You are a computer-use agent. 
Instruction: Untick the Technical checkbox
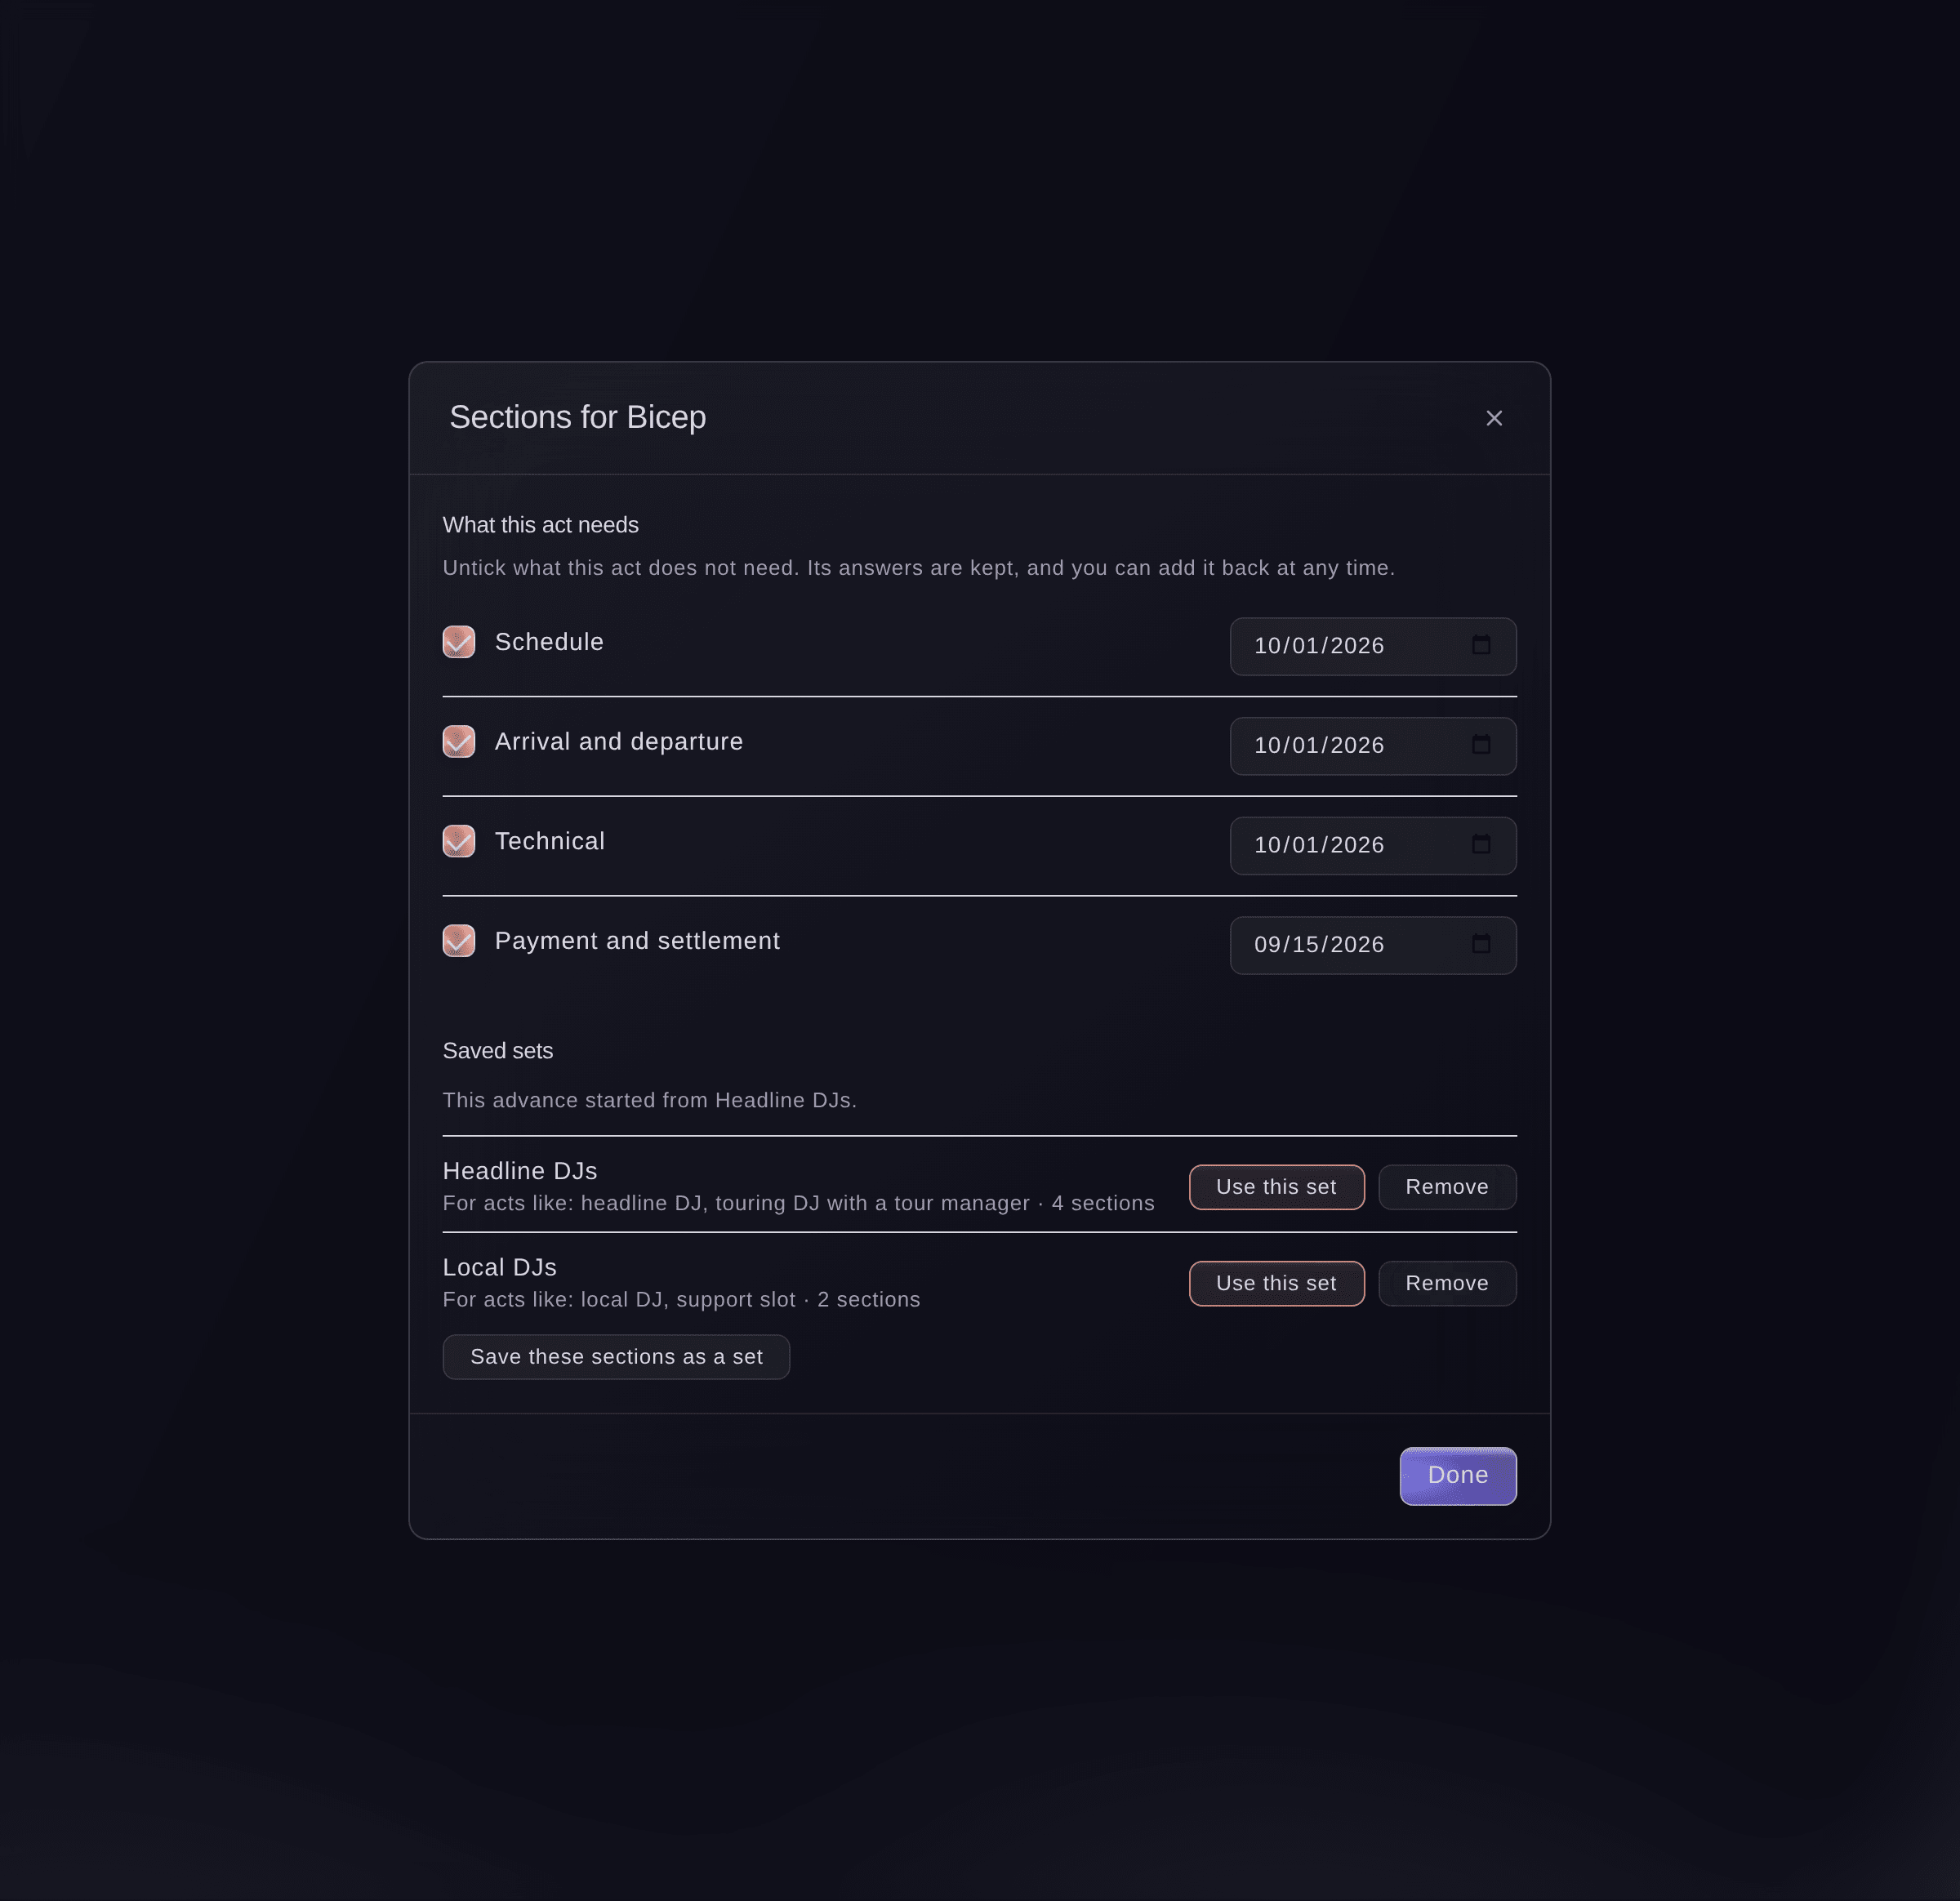tap(459, 841)
